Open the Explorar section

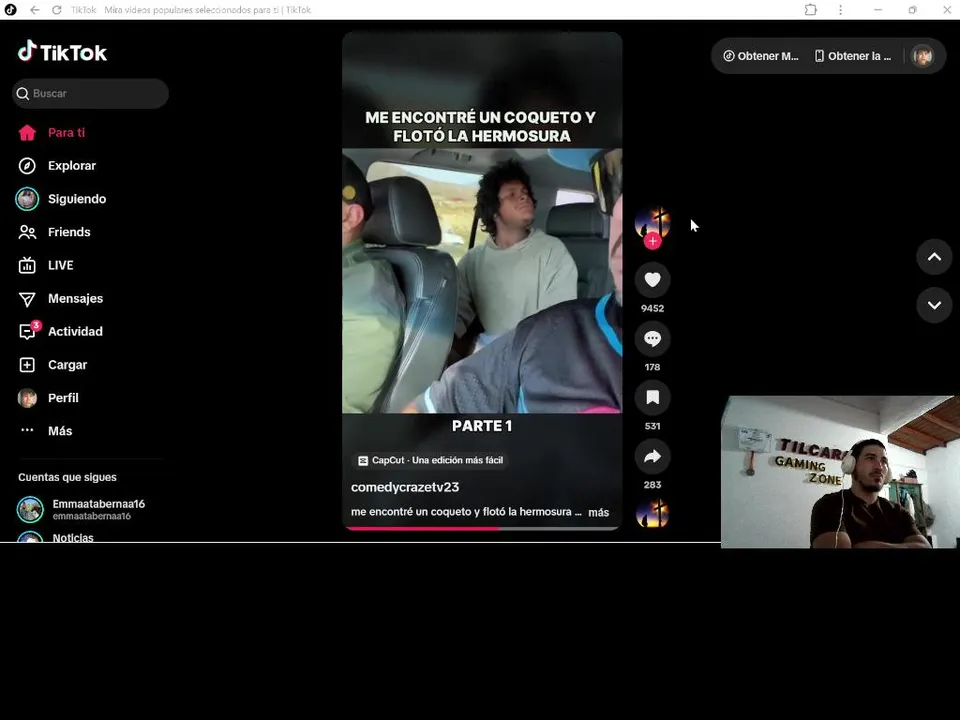72,166
